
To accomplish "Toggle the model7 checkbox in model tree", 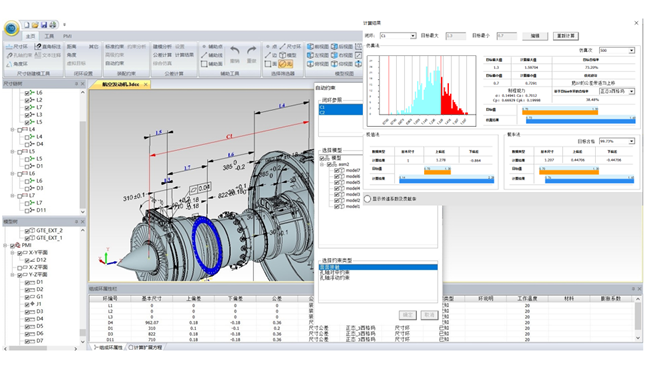I will tap(336, 170).
